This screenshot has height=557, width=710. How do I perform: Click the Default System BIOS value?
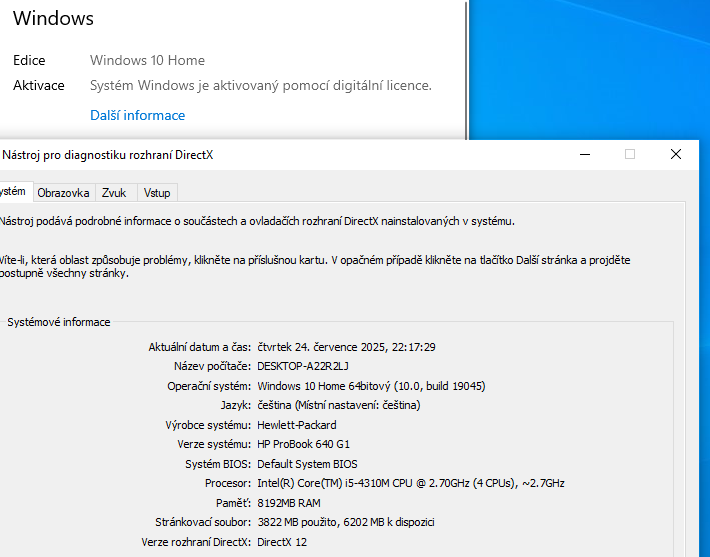[307, 464]
